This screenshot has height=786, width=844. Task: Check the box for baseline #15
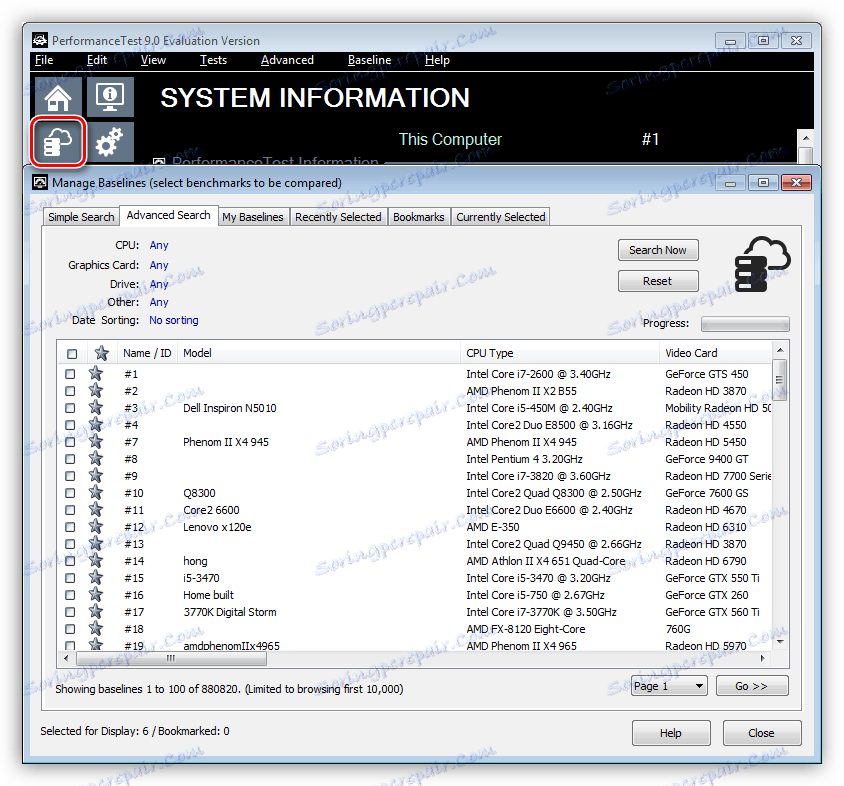pos(70,578)
